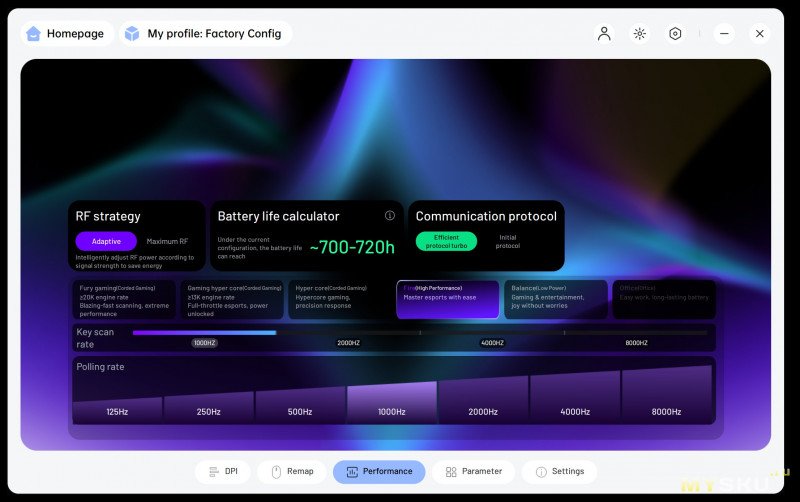Set key scan rate to 4000HZ
Screen dimensions: 800x502
[x=492, y=343]
